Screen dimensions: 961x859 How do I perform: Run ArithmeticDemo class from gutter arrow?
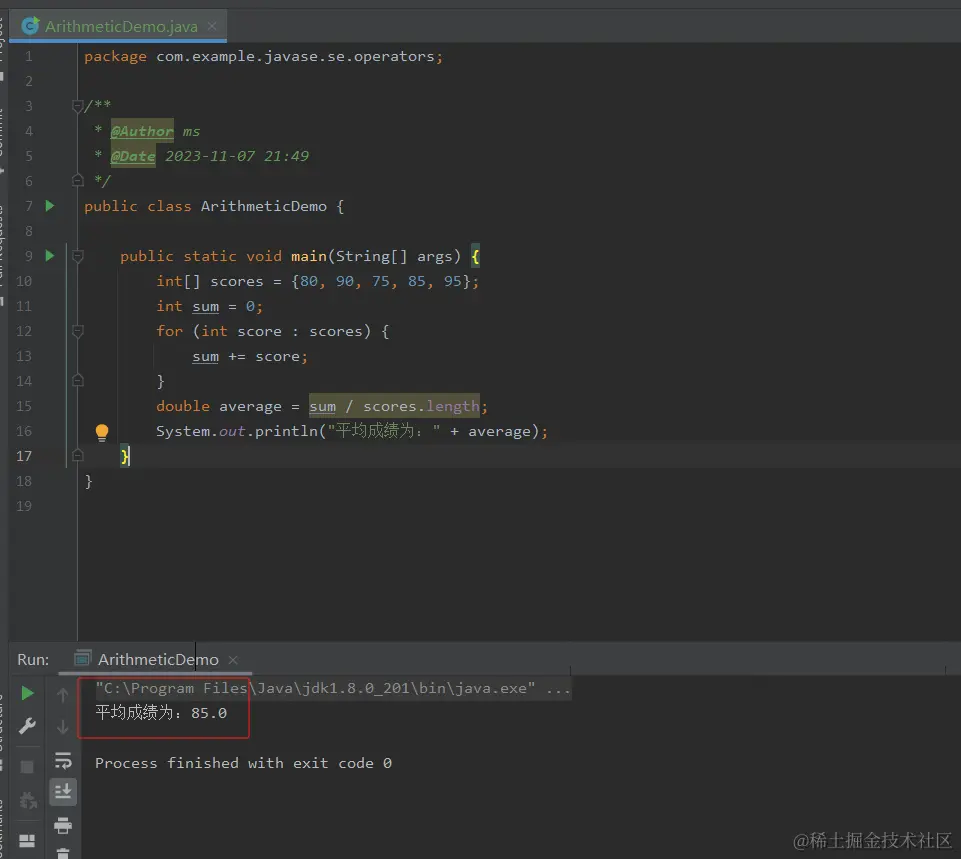point(50,206)
